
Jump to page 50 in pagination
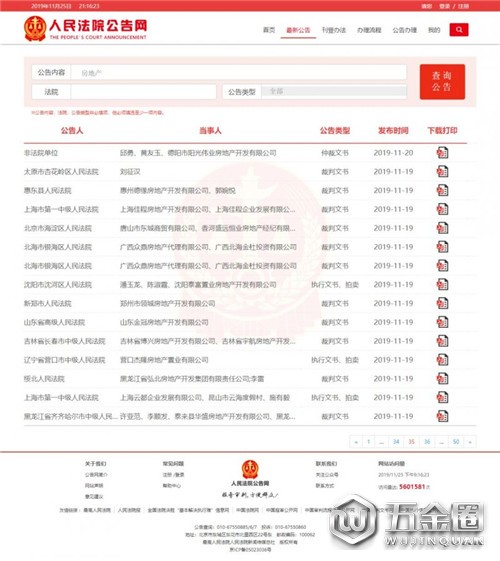click(456, 442)
